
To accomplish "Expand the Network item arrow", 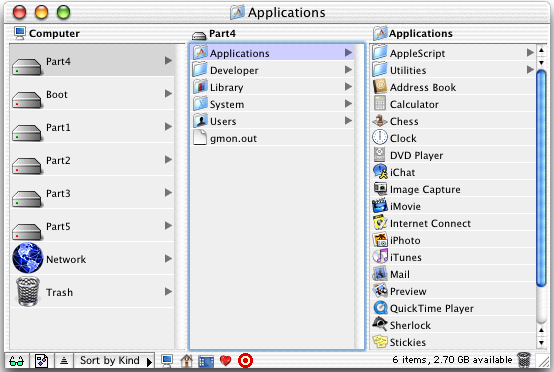I will [x=169, y=259].
